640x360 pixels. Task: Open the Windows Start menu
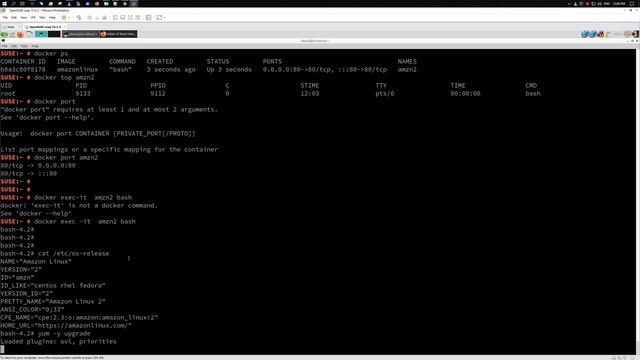pos(4,4)
